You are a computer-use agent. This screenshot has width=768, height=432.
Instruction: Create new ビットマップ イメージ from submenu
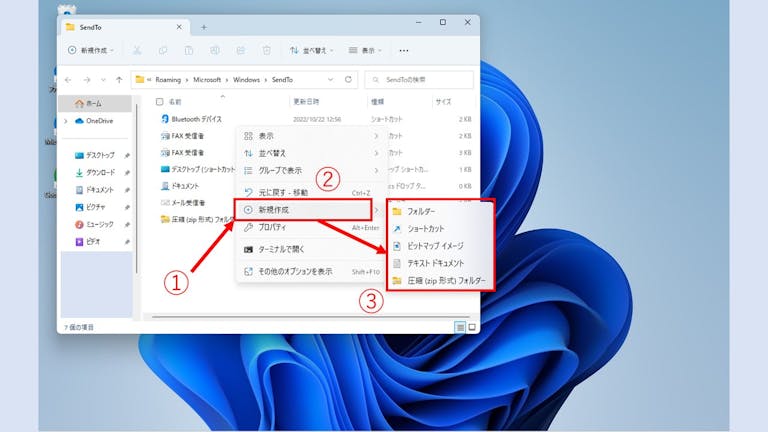click(x=441, y=246)
